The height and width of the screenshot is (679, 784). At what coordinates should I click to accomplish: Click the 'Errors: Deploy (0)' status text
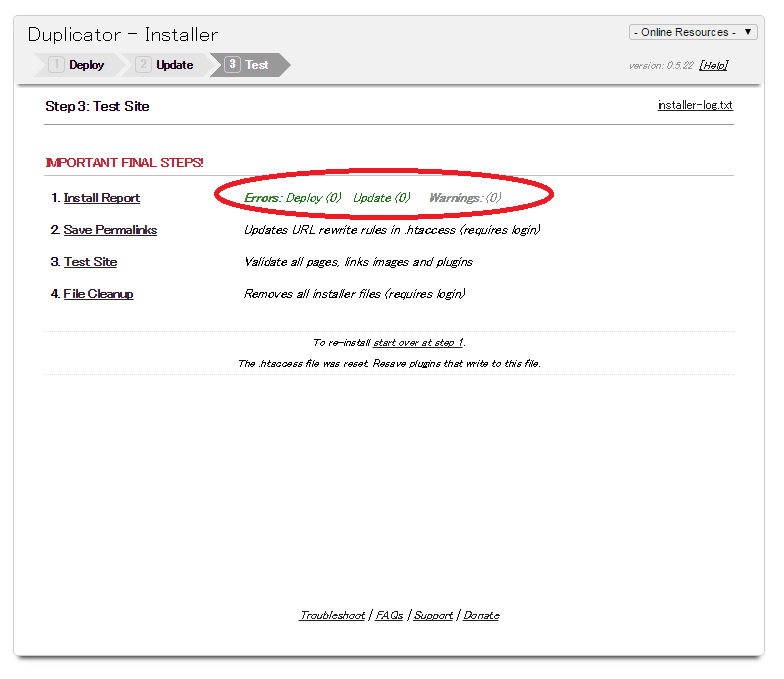click(x=292, y=198)
